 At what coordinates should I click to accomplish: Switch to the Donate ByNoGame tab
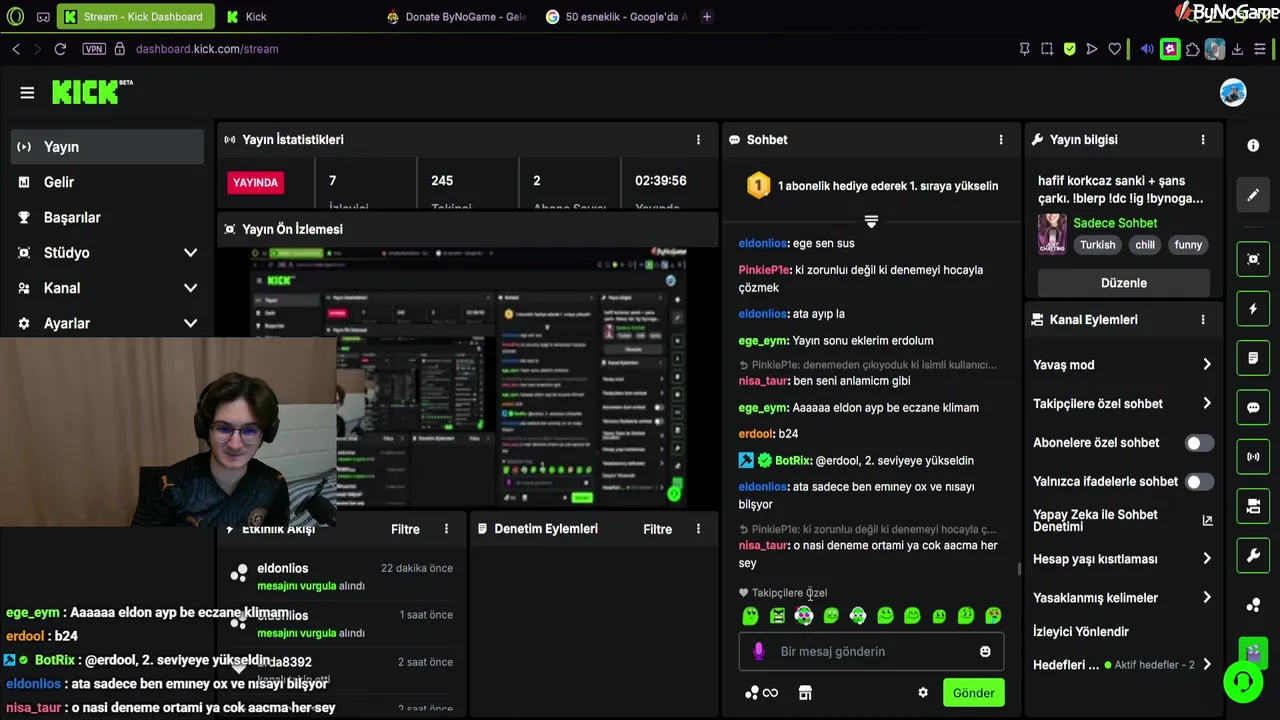point(456,16)
